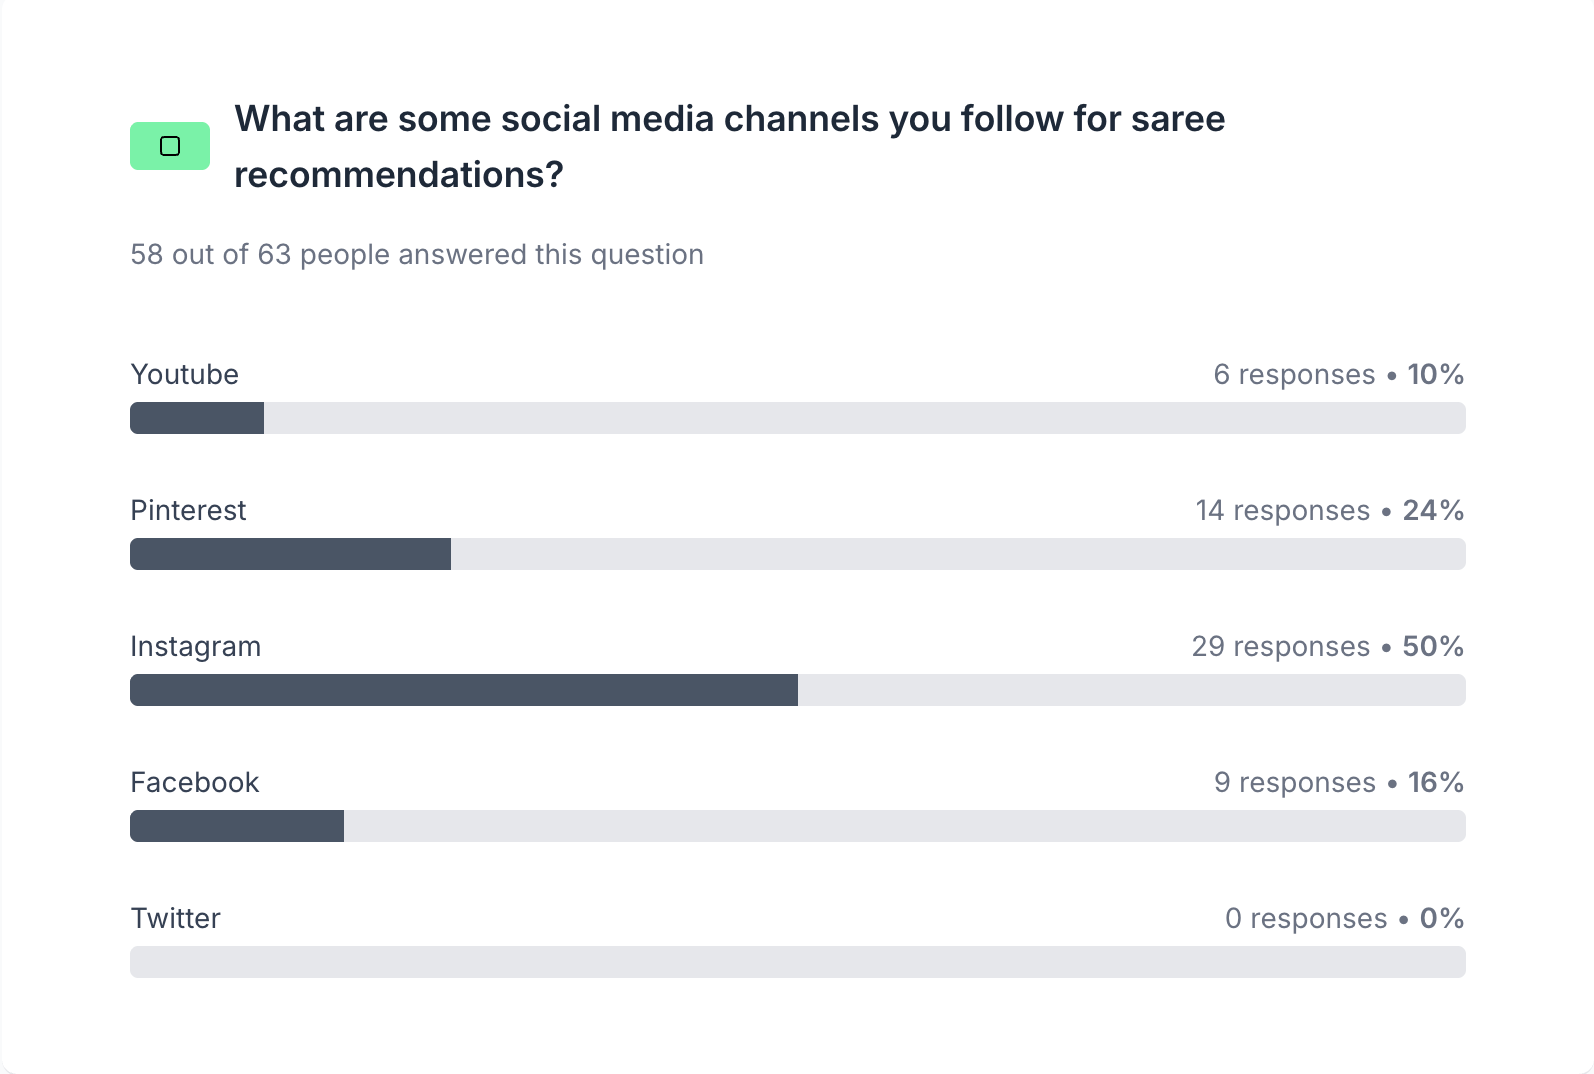The height and width of the screenshot is (1074, 1594).
Task: Click the filled part of Instagram's bar
Action: tap(464, 690)
